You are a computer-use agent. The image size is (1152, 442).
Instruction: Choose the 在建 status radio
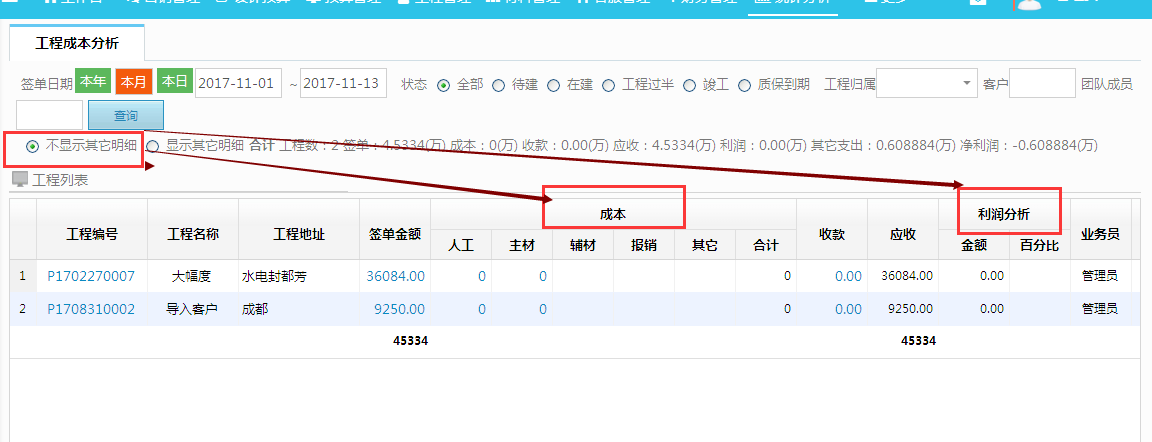[553, 85]
